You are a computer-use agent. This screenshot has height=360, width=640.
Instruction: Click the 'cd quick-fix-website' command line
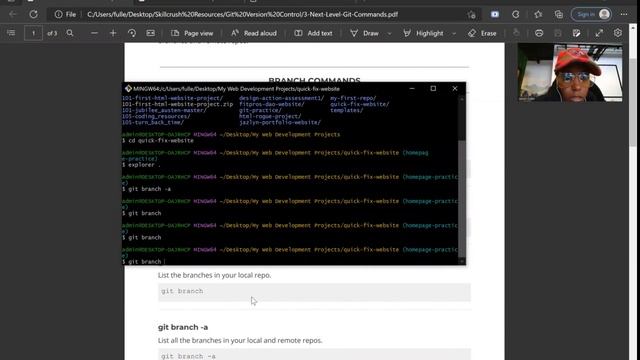[x=158, y=140]
